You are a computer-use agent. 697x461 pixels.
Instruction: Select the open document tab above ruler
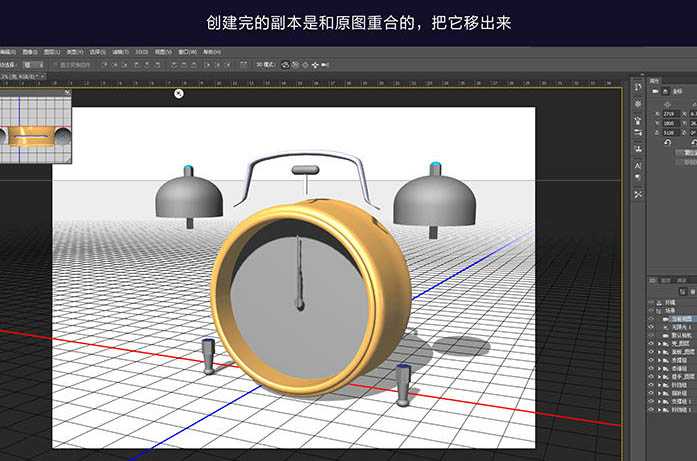point(22,77)
